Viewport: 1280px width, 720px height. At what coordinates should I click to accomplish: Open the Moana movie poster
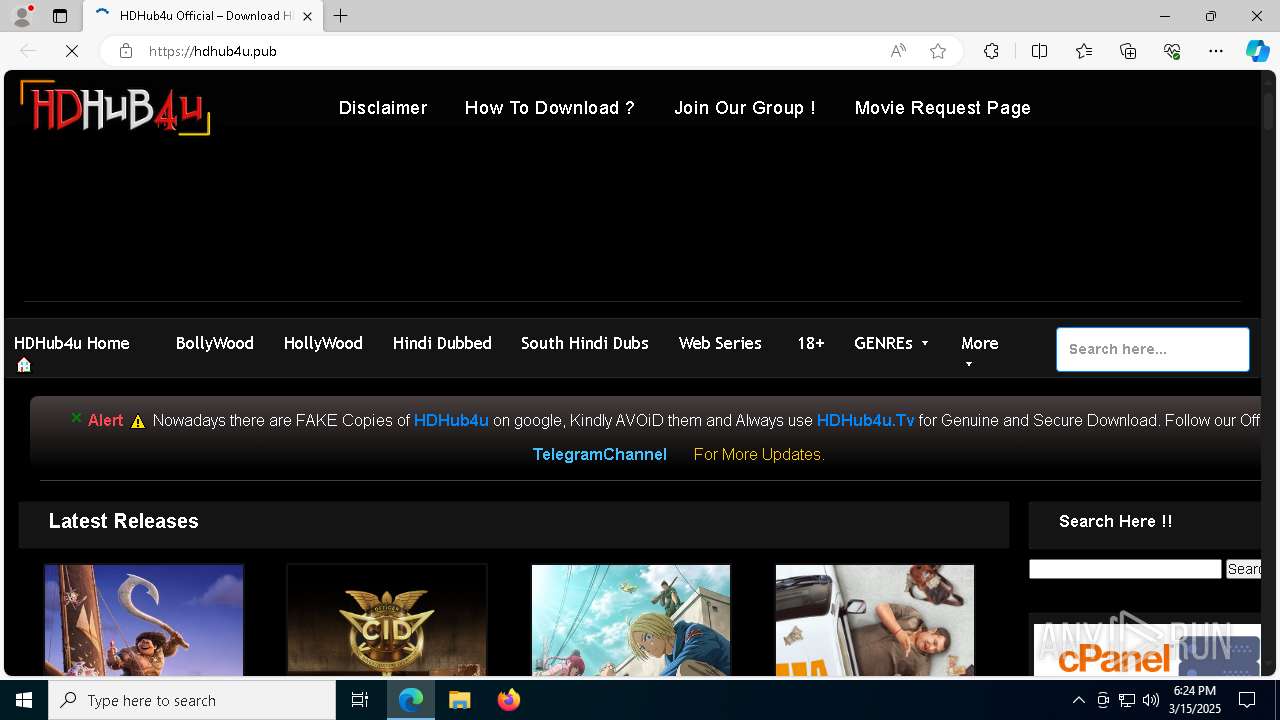pyautogui.click(x=144, y=620)
